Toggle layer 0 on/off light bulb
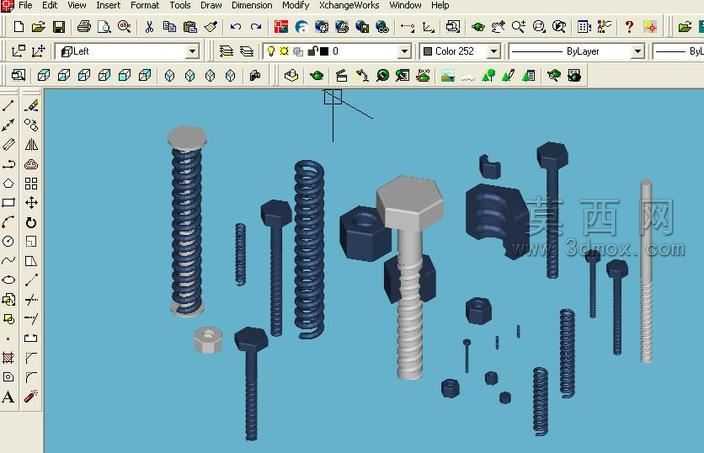 [271, 51]
